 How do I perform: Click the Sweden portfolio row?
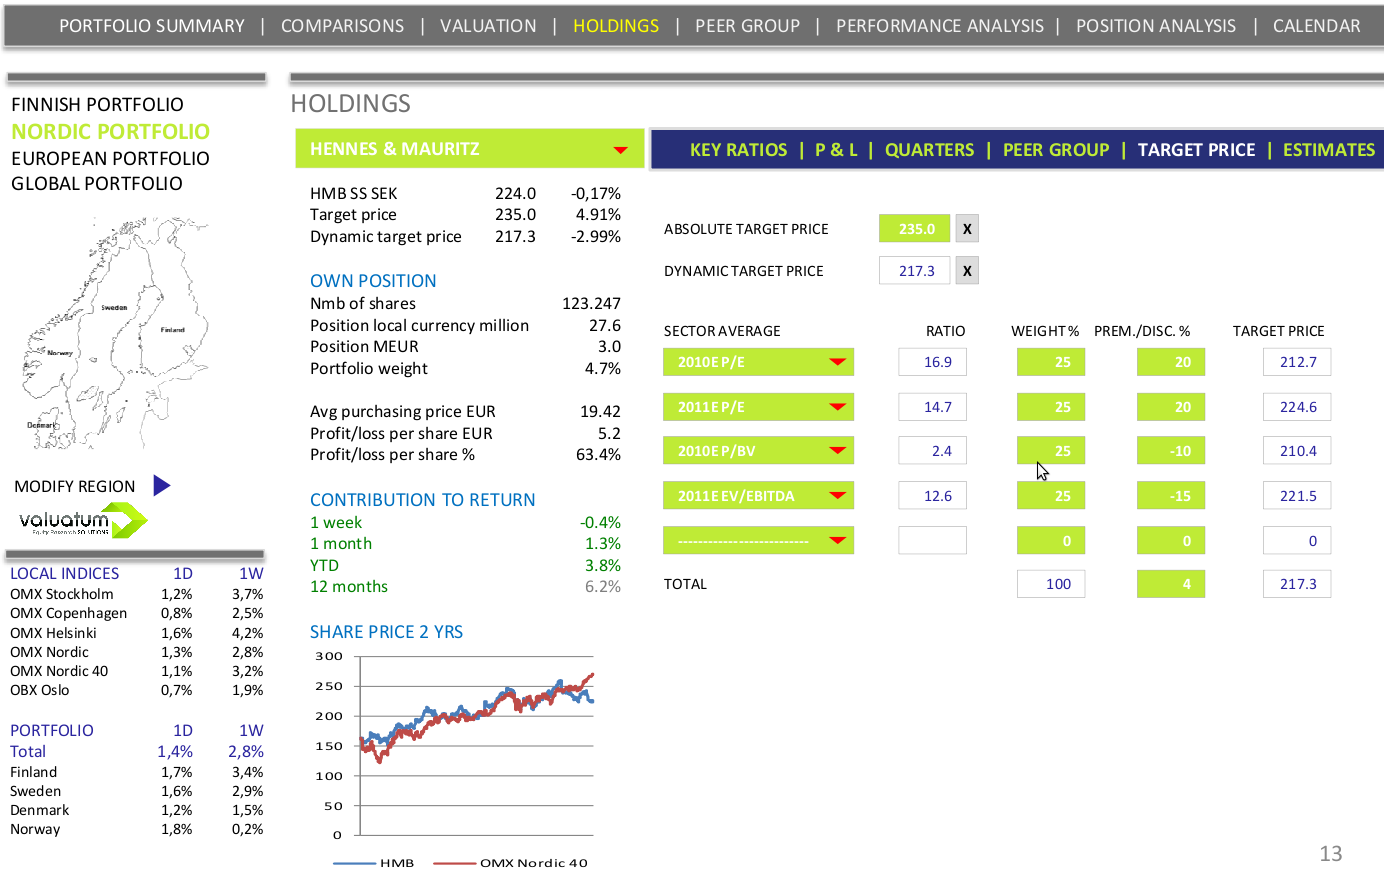[x=137, y=791]
